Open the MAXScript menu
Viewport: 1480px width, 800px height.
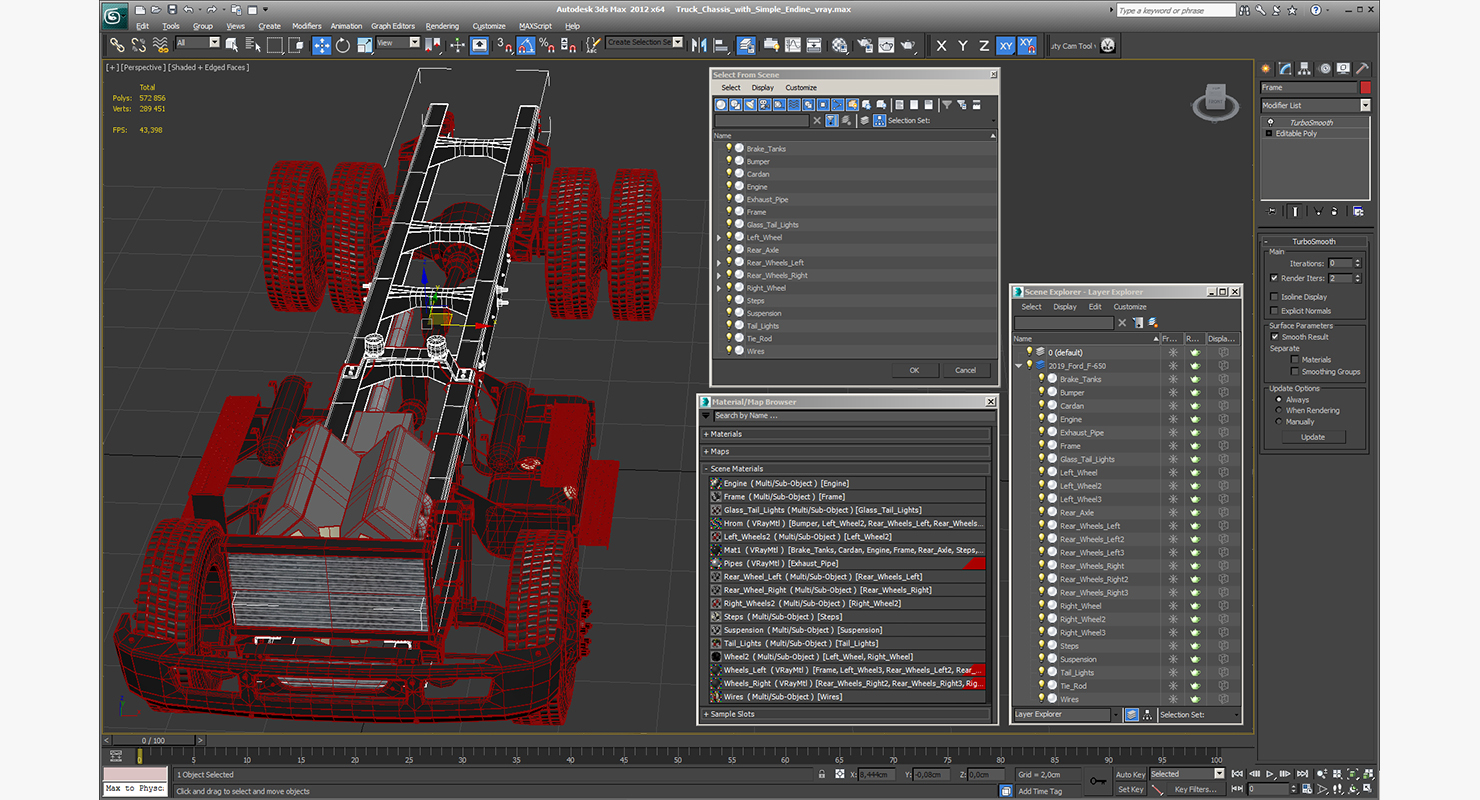click(x=535, y=26)
